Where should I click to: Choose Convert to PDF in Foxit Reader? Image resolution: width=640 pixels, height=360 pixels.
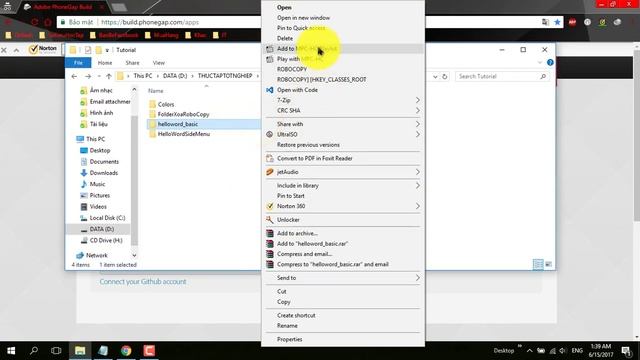(x=314, y=158)
